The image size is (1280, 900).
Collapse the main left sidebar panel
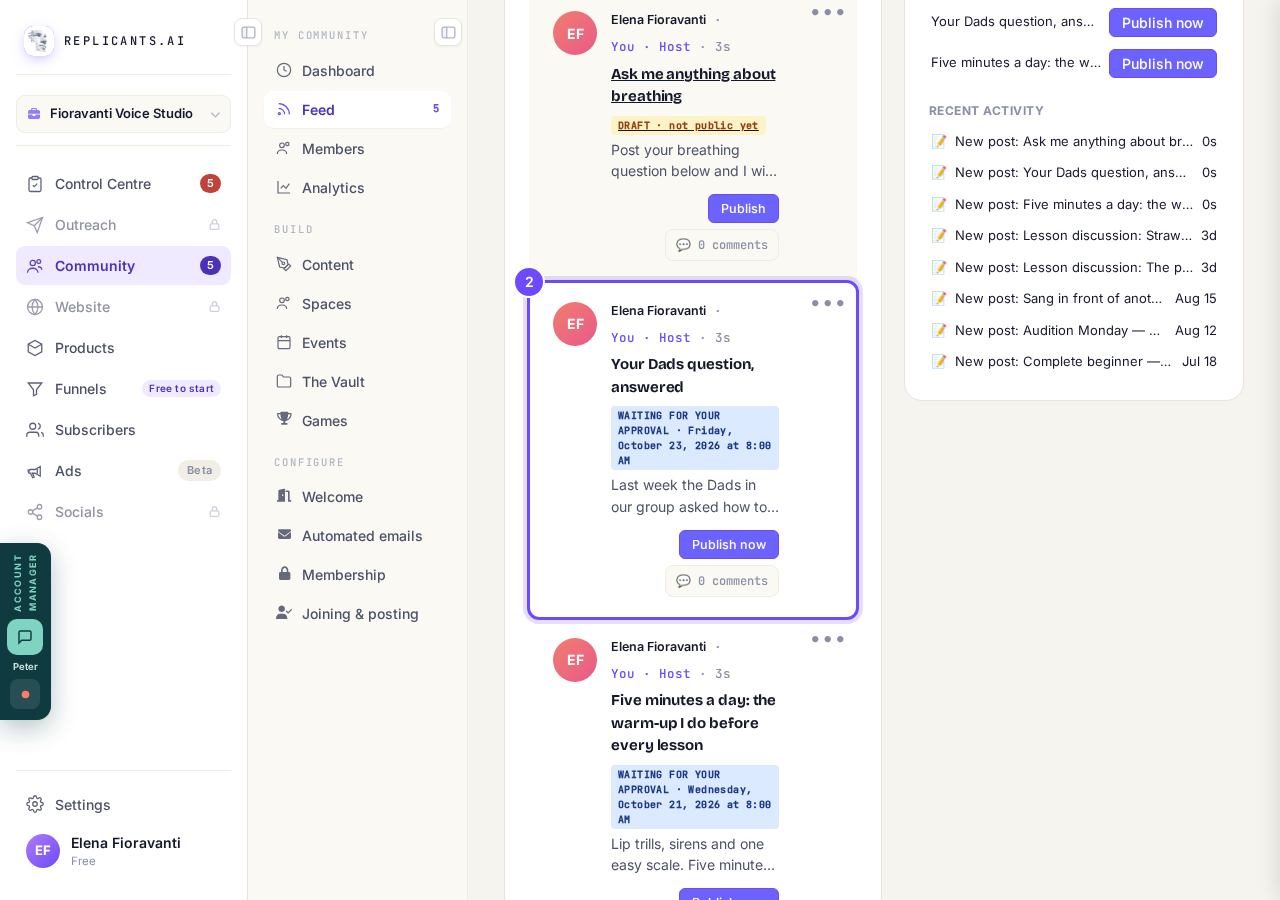(x=248, y=32)
